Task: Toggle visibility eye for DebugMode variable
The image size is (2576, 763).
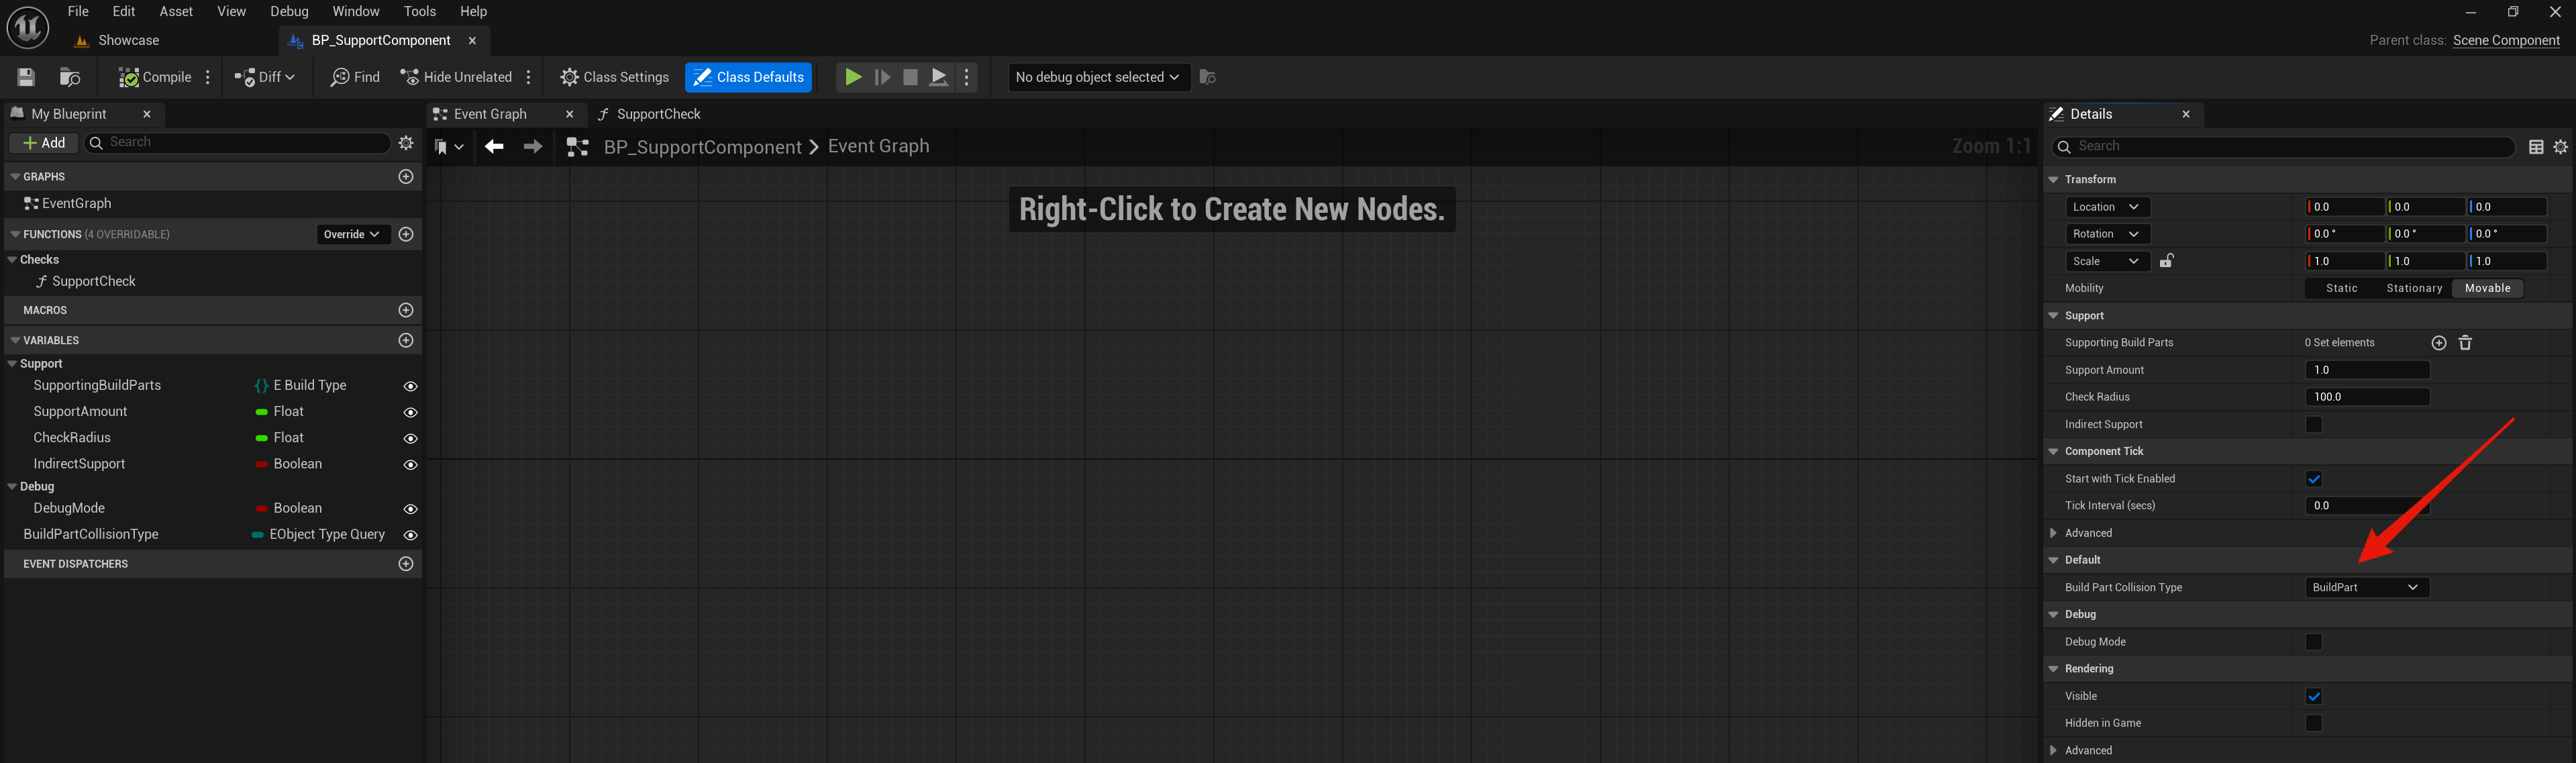Action: coord(410,509)
